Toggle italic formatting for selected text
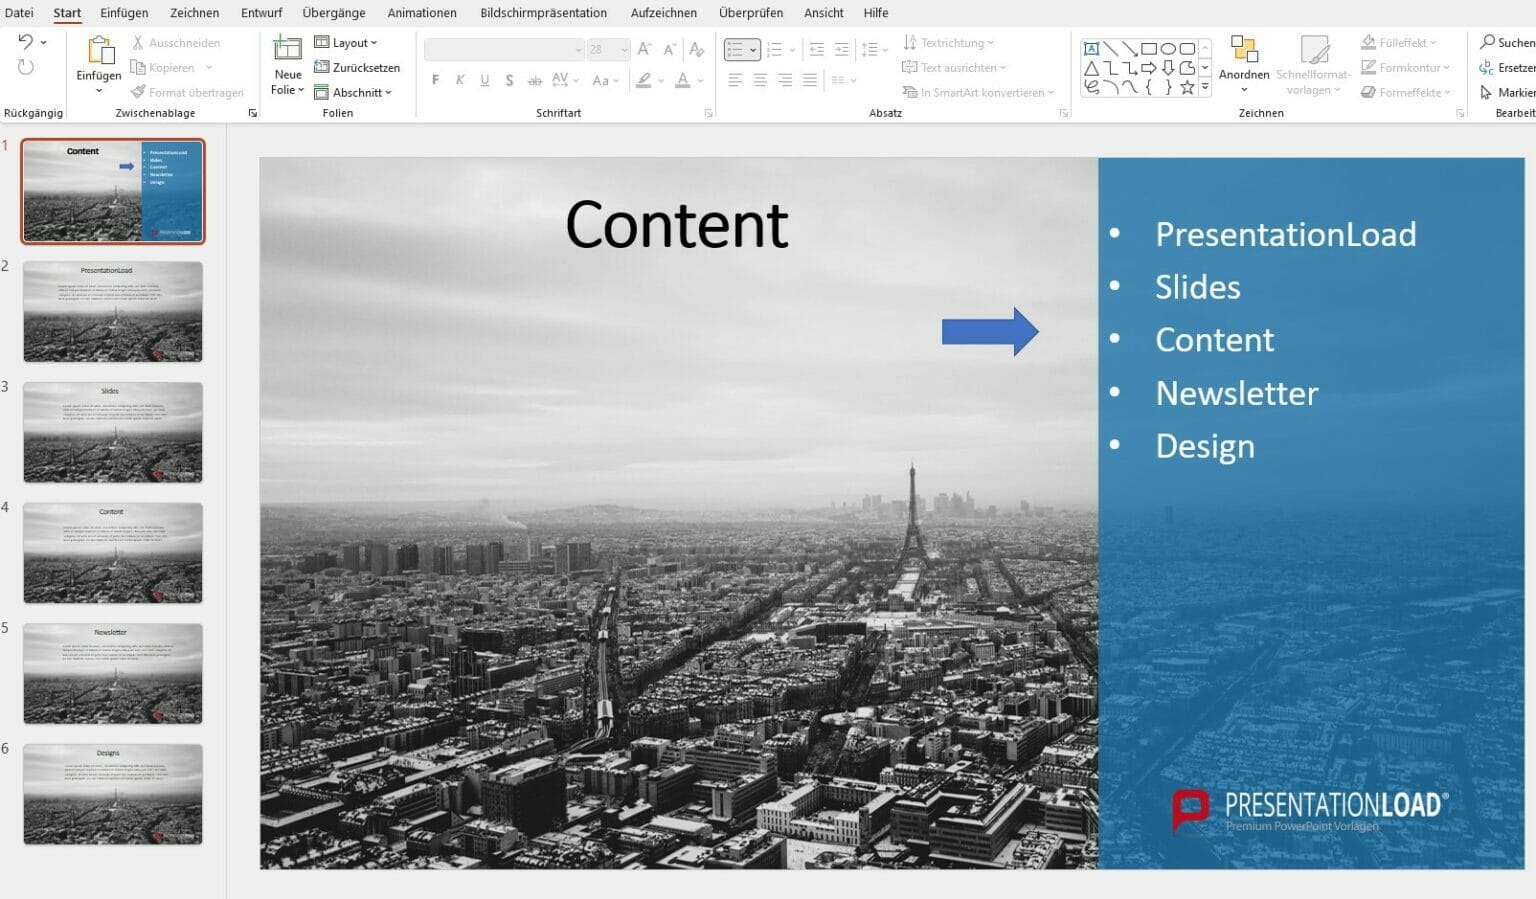 (460, 80)
